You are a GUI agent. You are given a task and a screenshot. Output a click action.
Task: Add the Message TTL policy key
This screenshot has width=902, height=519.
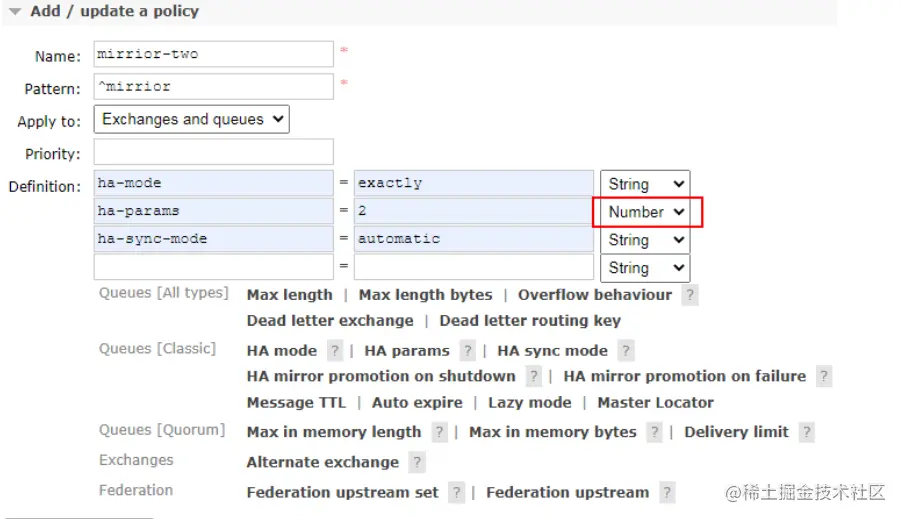296,403
